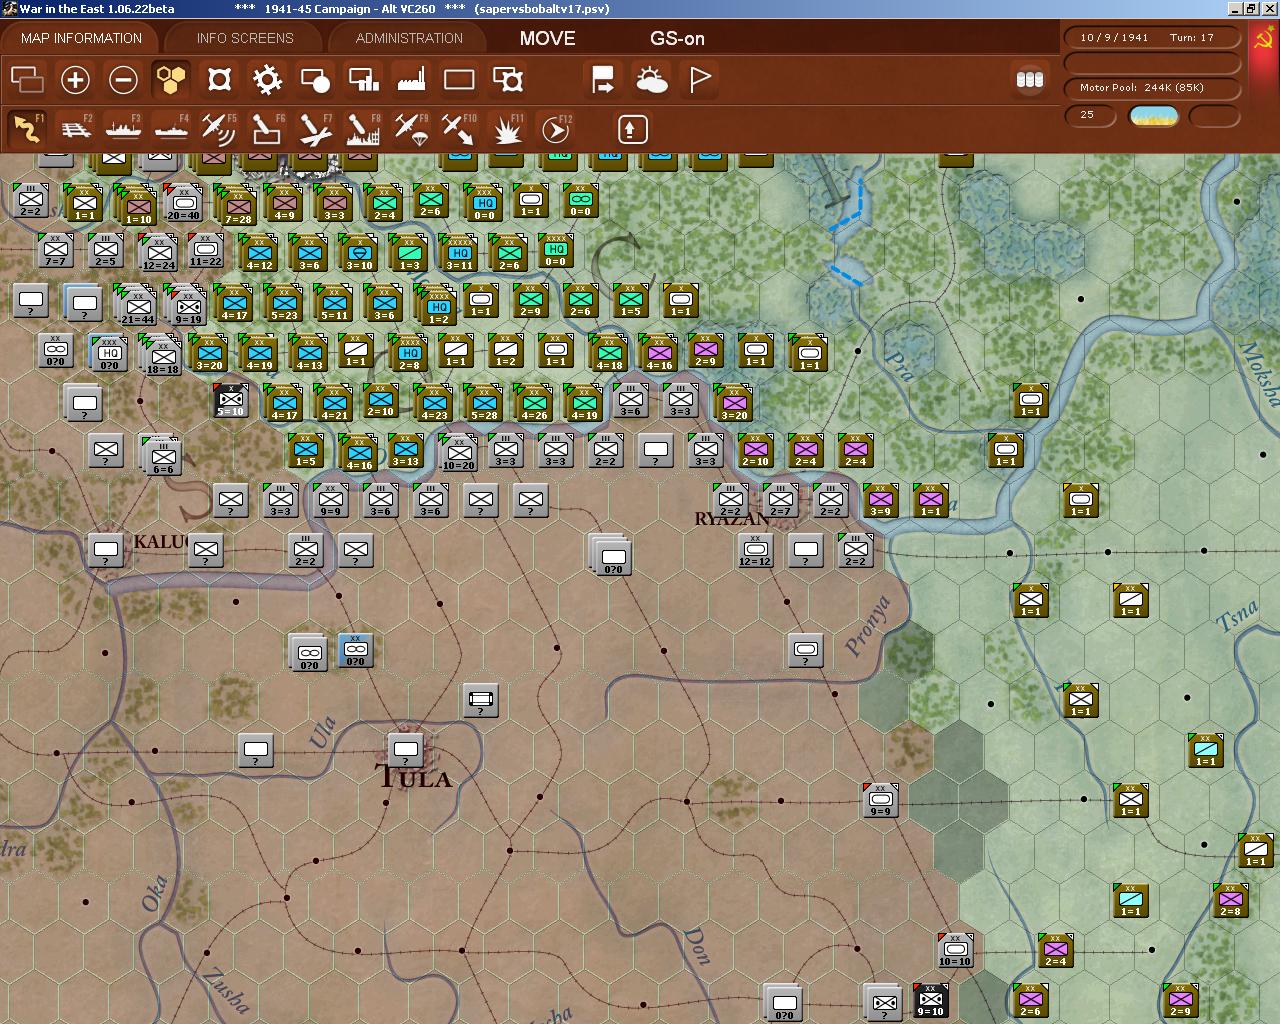Click the rectangle-with-bar-chart overlay icon
Screen dimensions: 1280x1024
[x=363, y=79]
